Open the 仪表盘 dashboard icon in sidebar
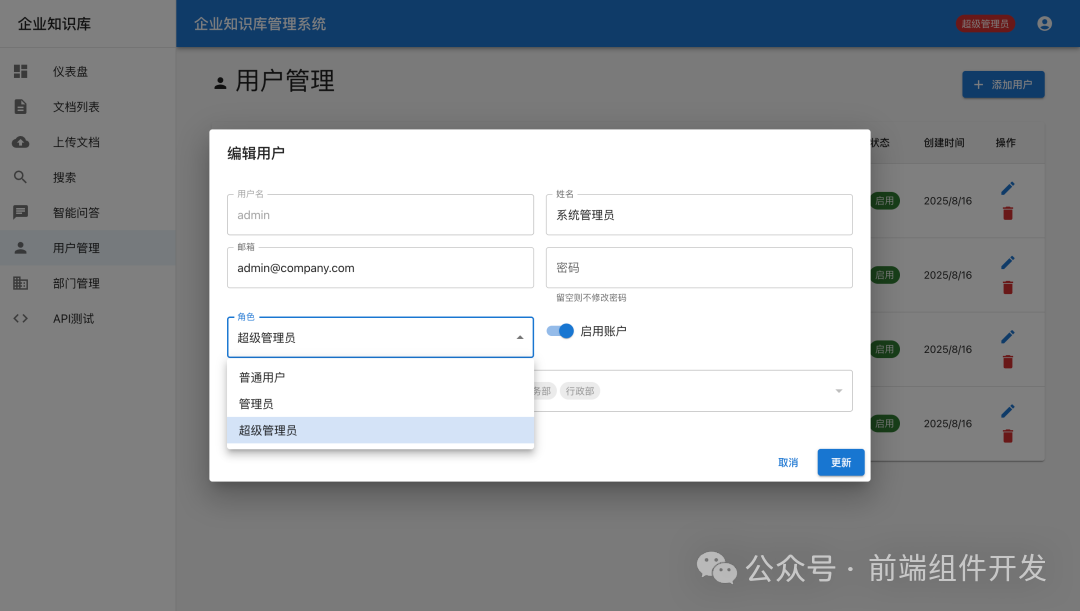This screenshot has width=1080, height=611. point(20,71)
